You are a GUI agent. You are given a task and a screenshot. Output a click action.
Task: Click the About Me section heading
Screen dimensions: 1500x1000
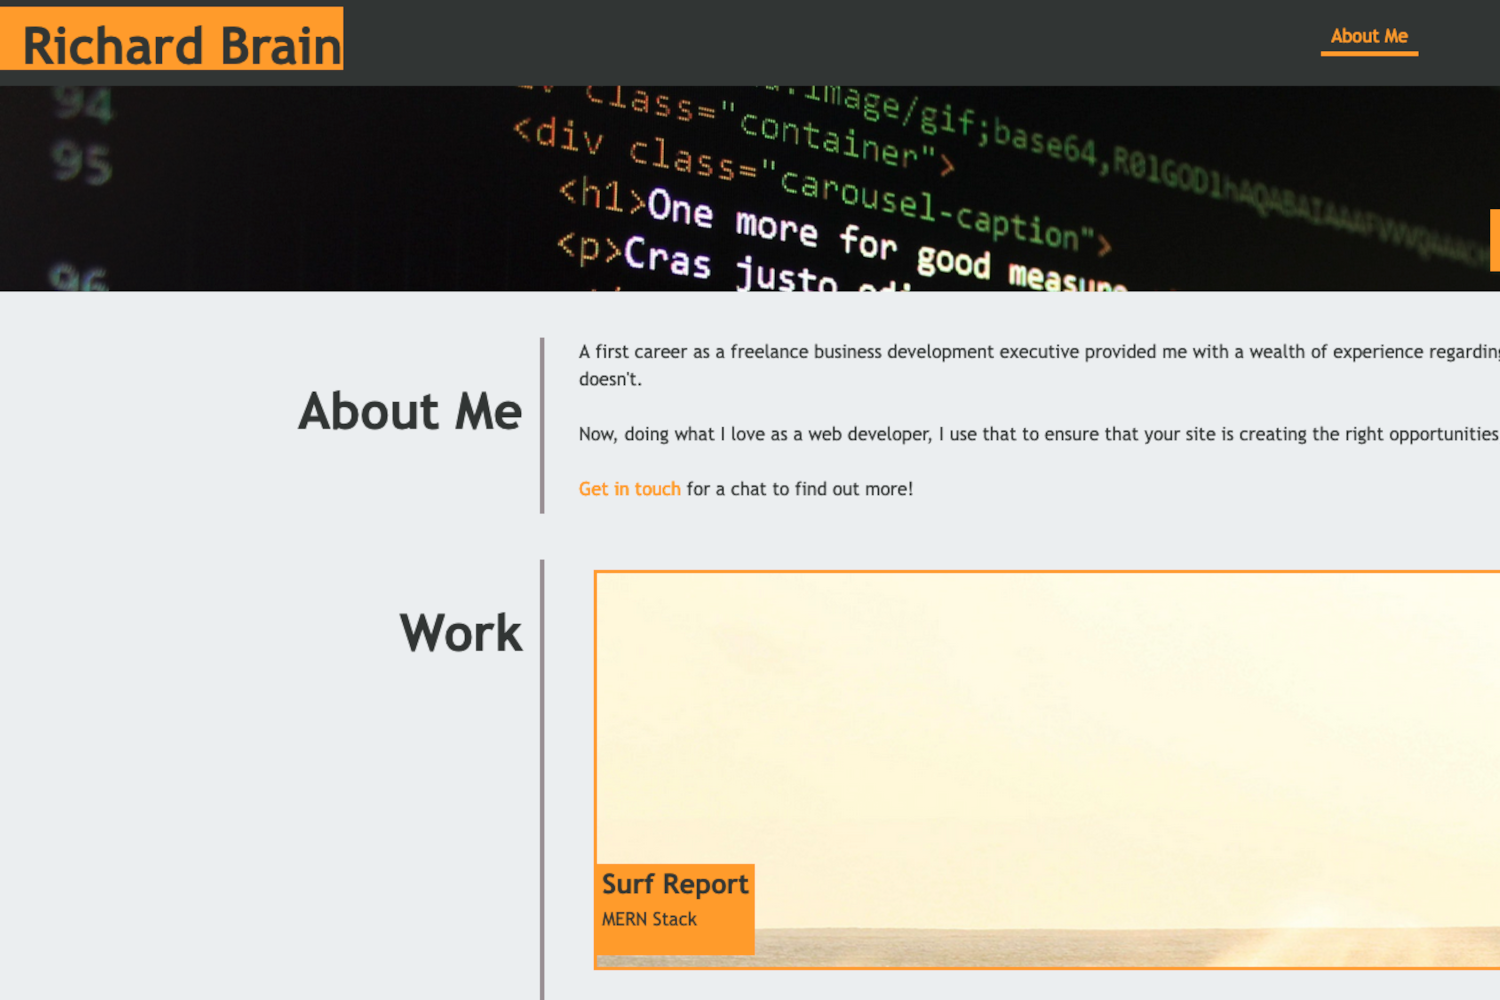click(x=409, y=412)
